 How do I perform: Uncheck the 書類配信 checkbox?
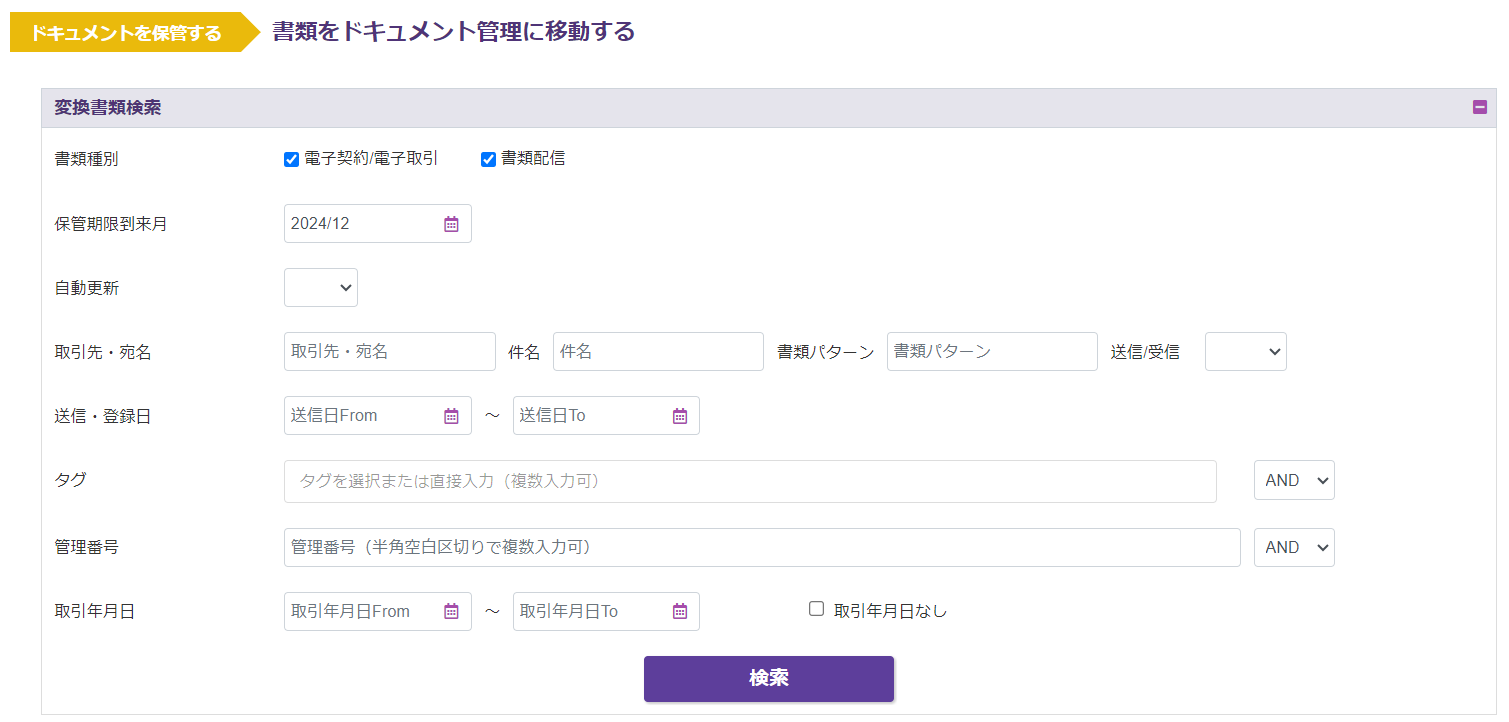[x=489, y=159]
